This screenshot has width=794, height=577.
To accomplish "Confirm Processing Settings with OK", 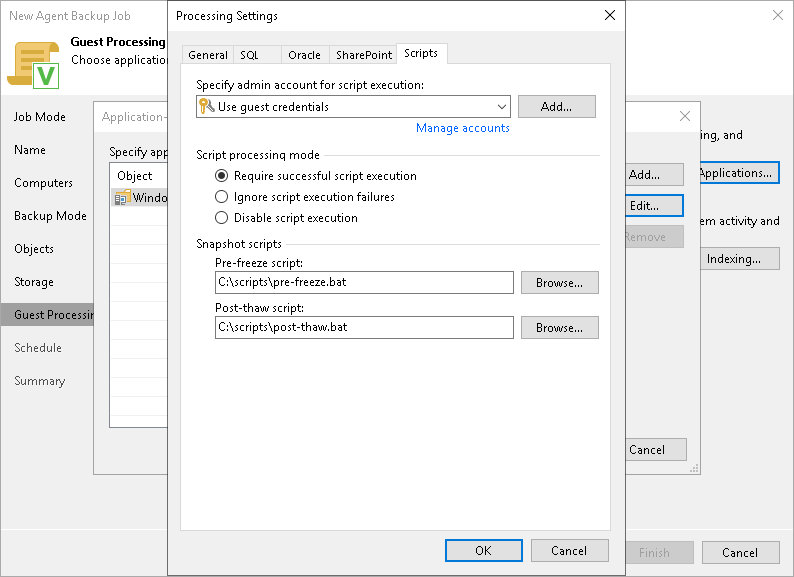I will pyautogui.click(x=483, y=551).
